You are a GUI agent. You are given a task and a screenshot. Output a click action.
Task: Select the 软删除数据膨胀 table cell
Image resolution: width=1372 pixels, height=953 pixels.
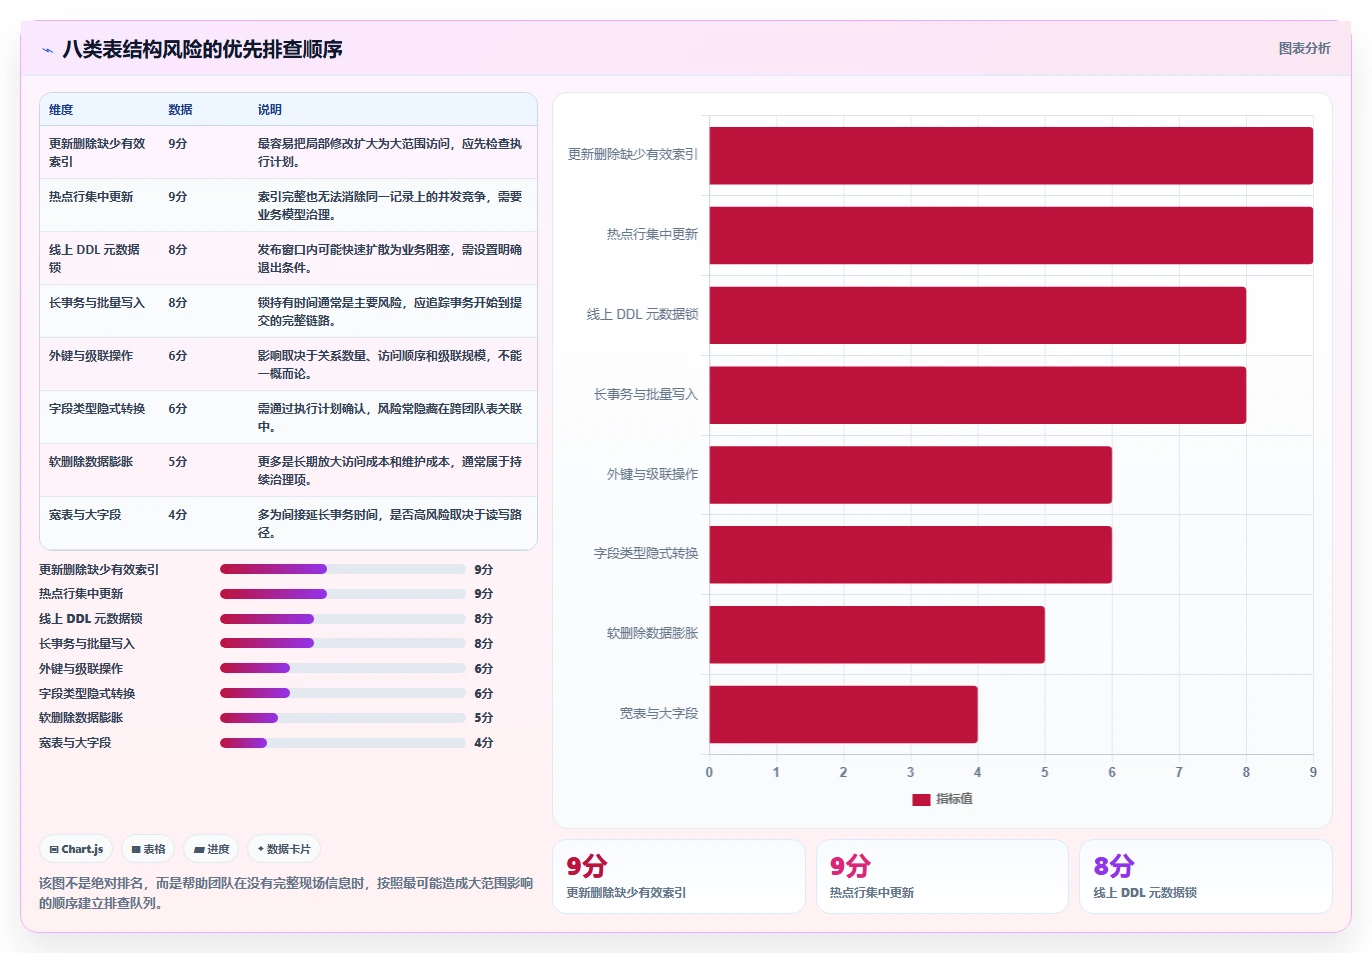pyautogui.click(x=99, y=470)
